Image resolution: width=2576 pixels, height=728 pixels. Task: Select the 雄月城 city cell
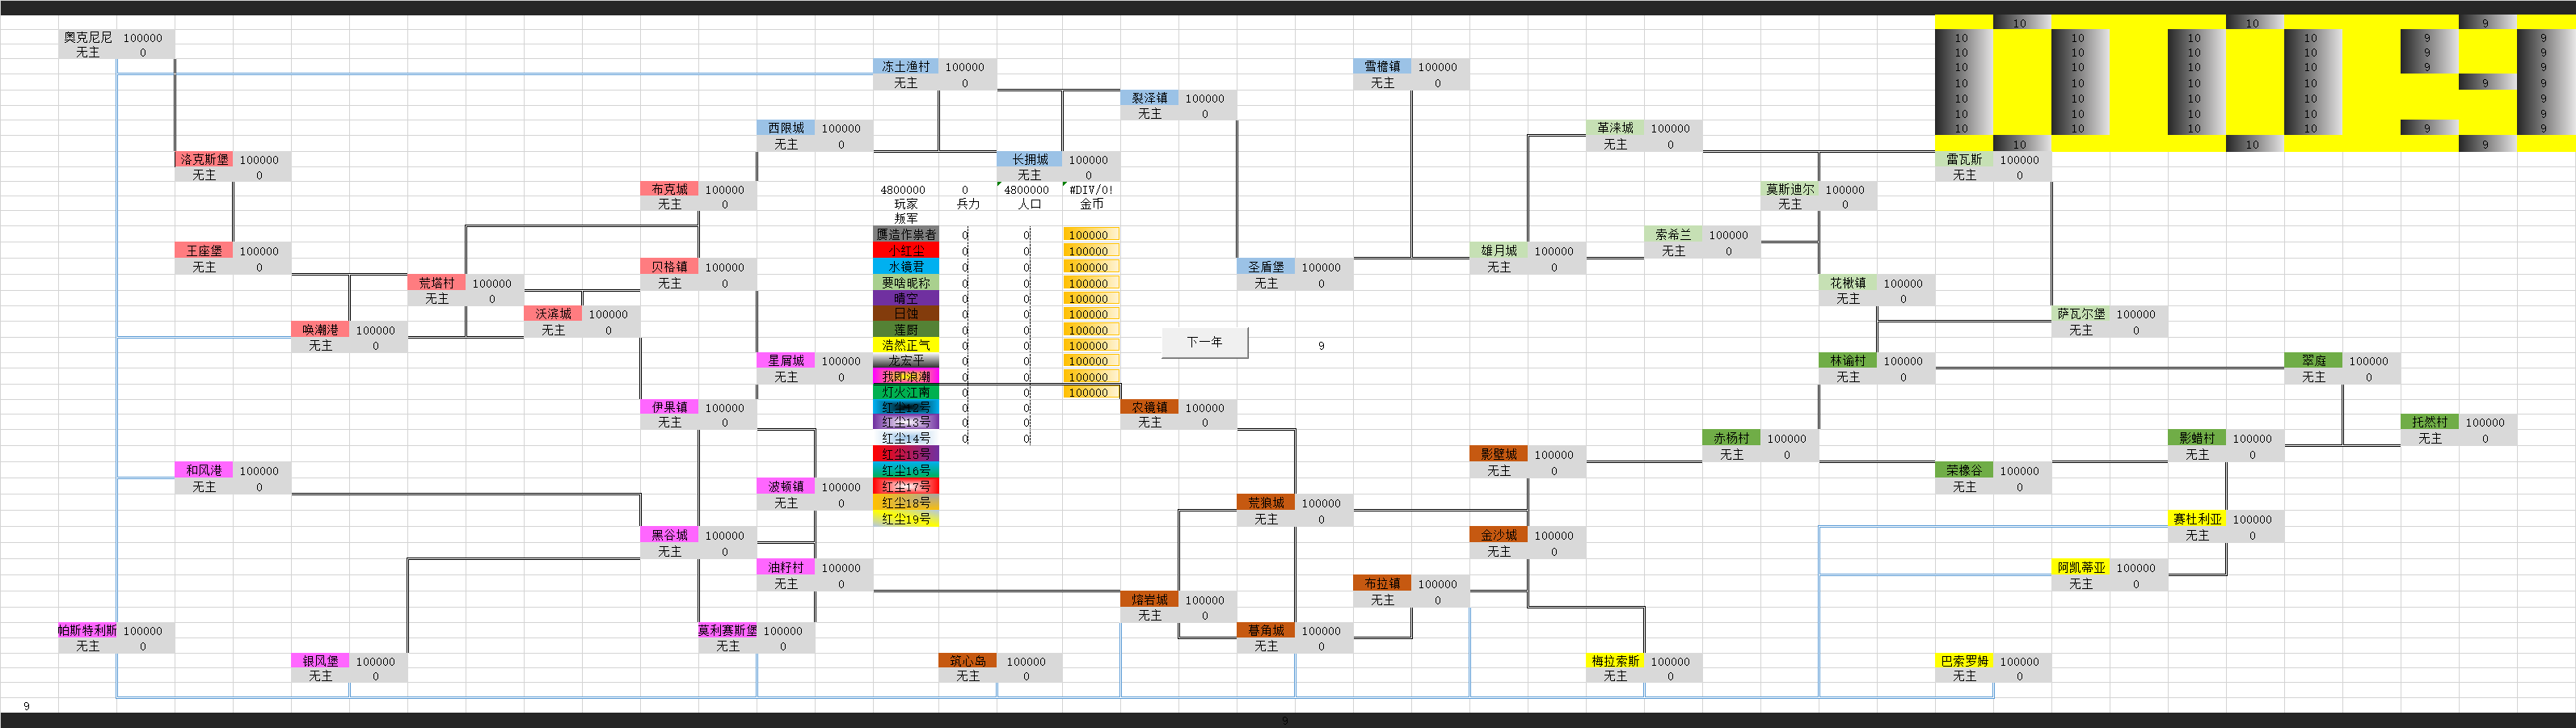1499,251
